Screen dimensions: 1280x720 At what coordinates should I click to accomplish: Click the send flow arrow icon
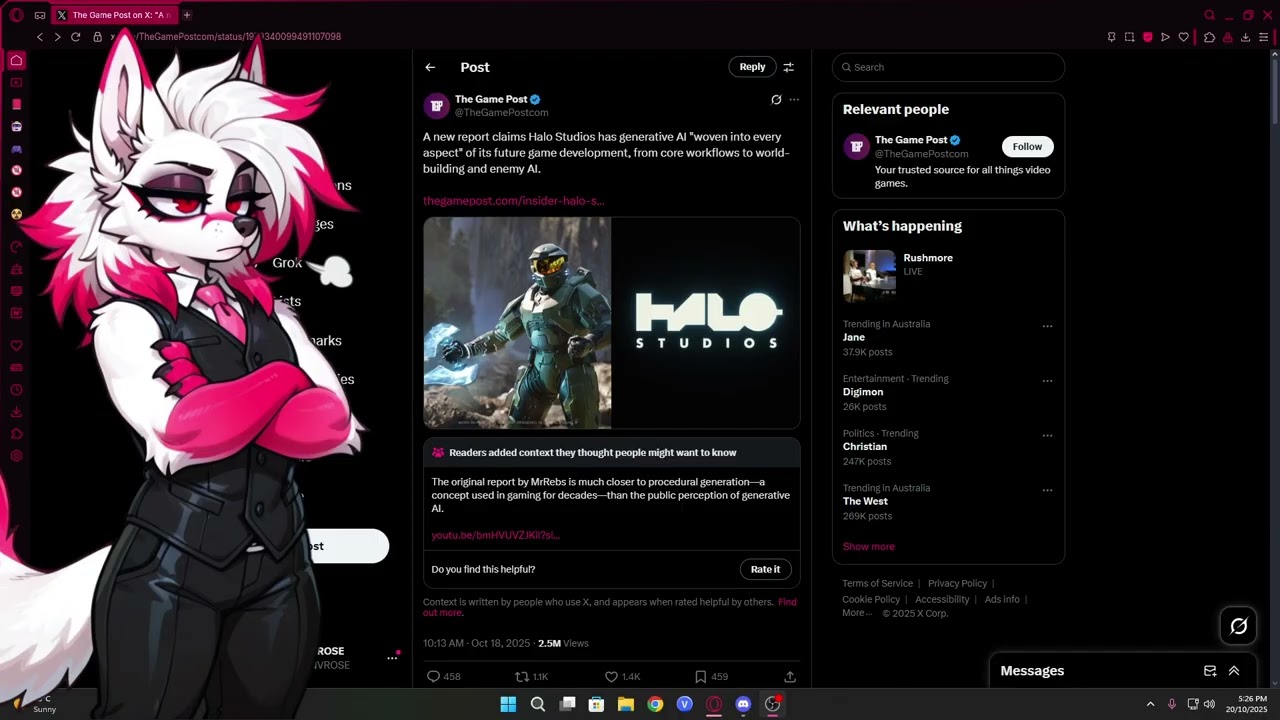1165,37
